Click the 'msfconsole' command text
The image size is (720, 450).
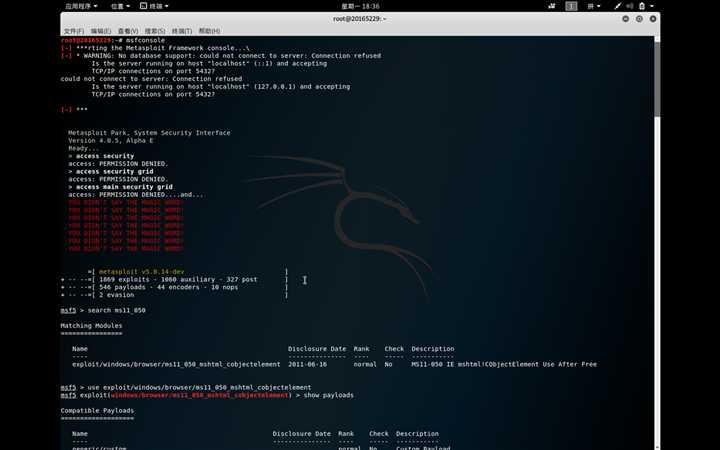(x=145, y=40)
